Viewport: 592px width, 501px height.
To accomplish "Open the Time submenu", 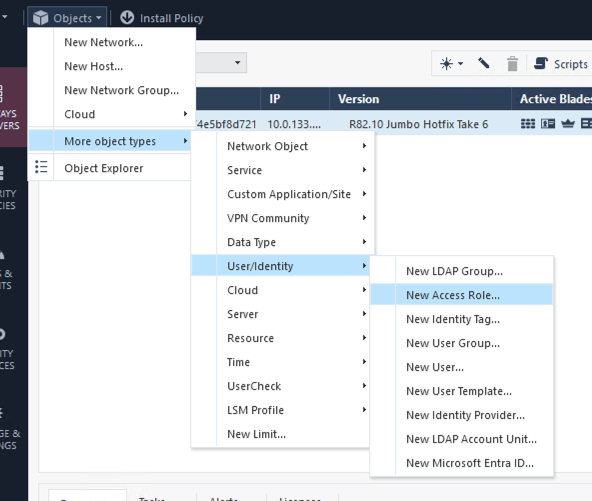I will 281,362.
